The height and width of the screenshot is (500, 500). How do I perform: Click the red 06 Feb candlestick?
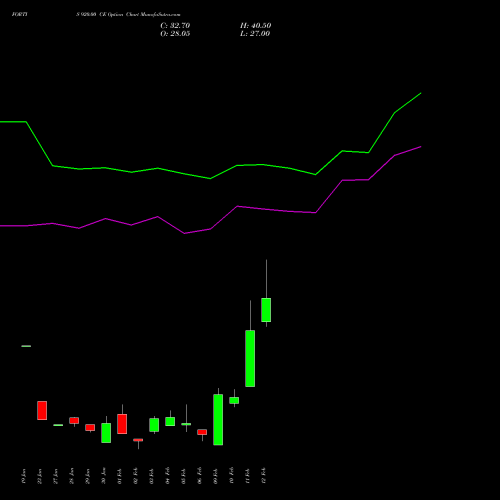click(202, 432)
